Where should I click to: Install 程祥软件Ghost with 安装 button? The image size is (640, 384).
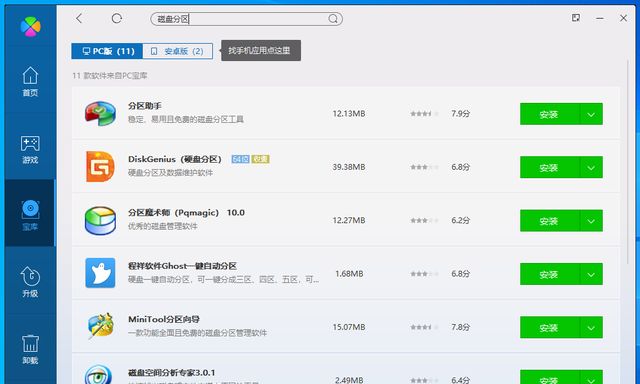click(x=549, y=274)
